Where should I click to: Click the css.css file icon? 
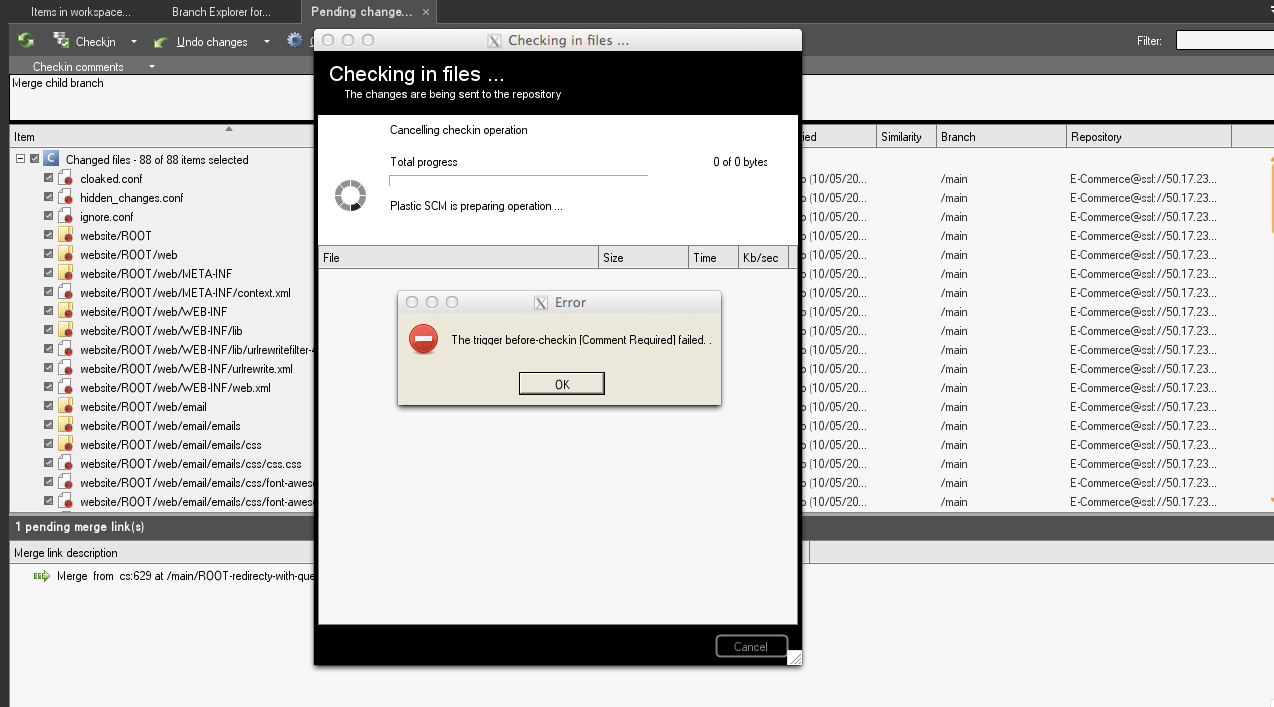click(66, 463)
